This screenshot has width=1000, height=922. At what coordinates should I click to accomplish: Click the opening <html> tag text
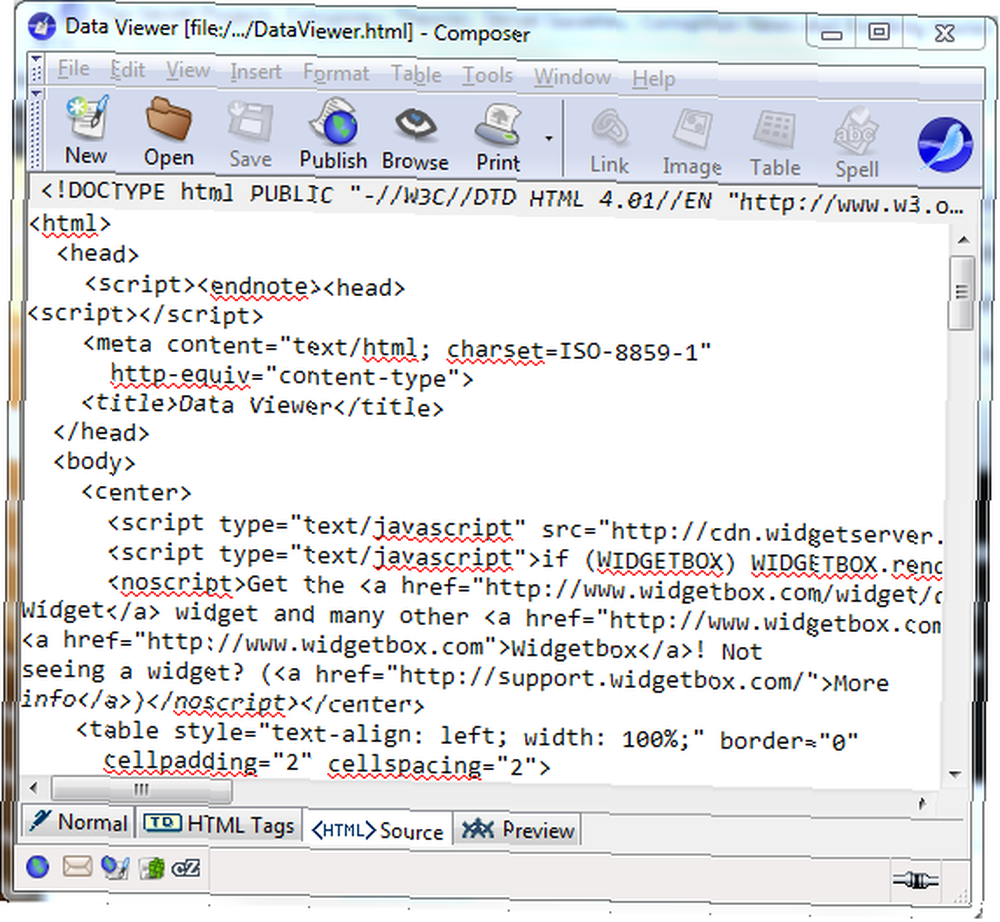pyautogui.click(x=70, y=224)
